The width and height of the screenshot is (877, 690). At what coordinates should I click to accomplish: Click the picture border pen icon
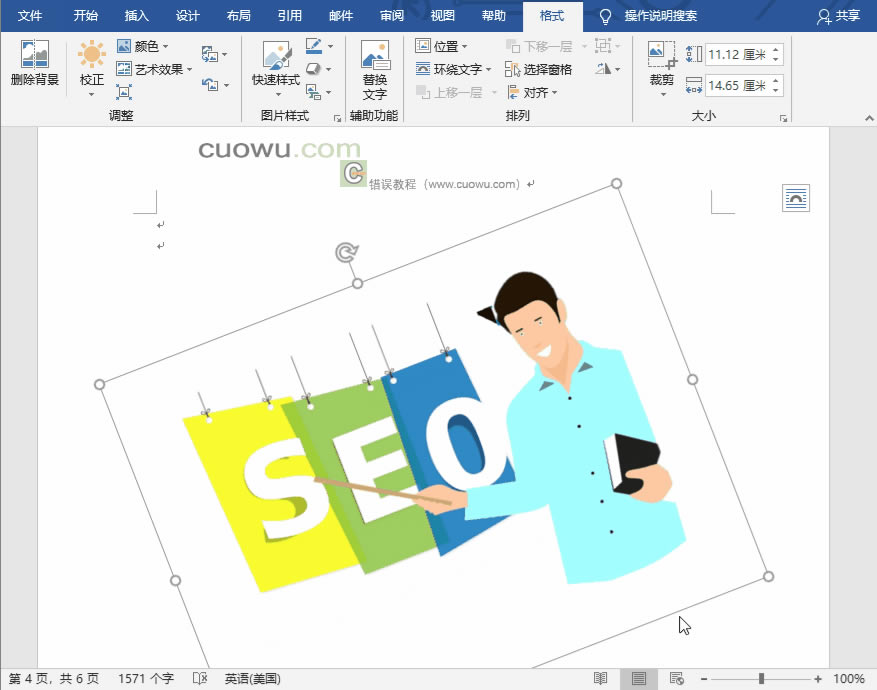click(x=314, y=46)
